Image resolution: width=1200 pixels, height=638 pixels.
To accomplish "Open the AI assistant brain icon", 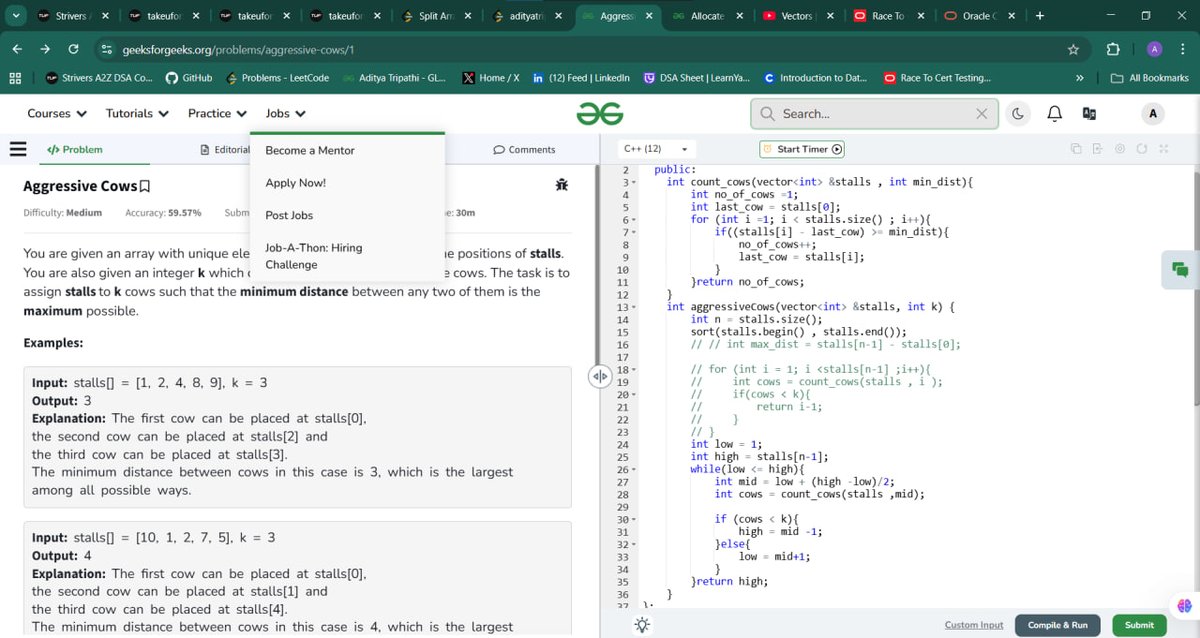I will [x=1184, y=606].
